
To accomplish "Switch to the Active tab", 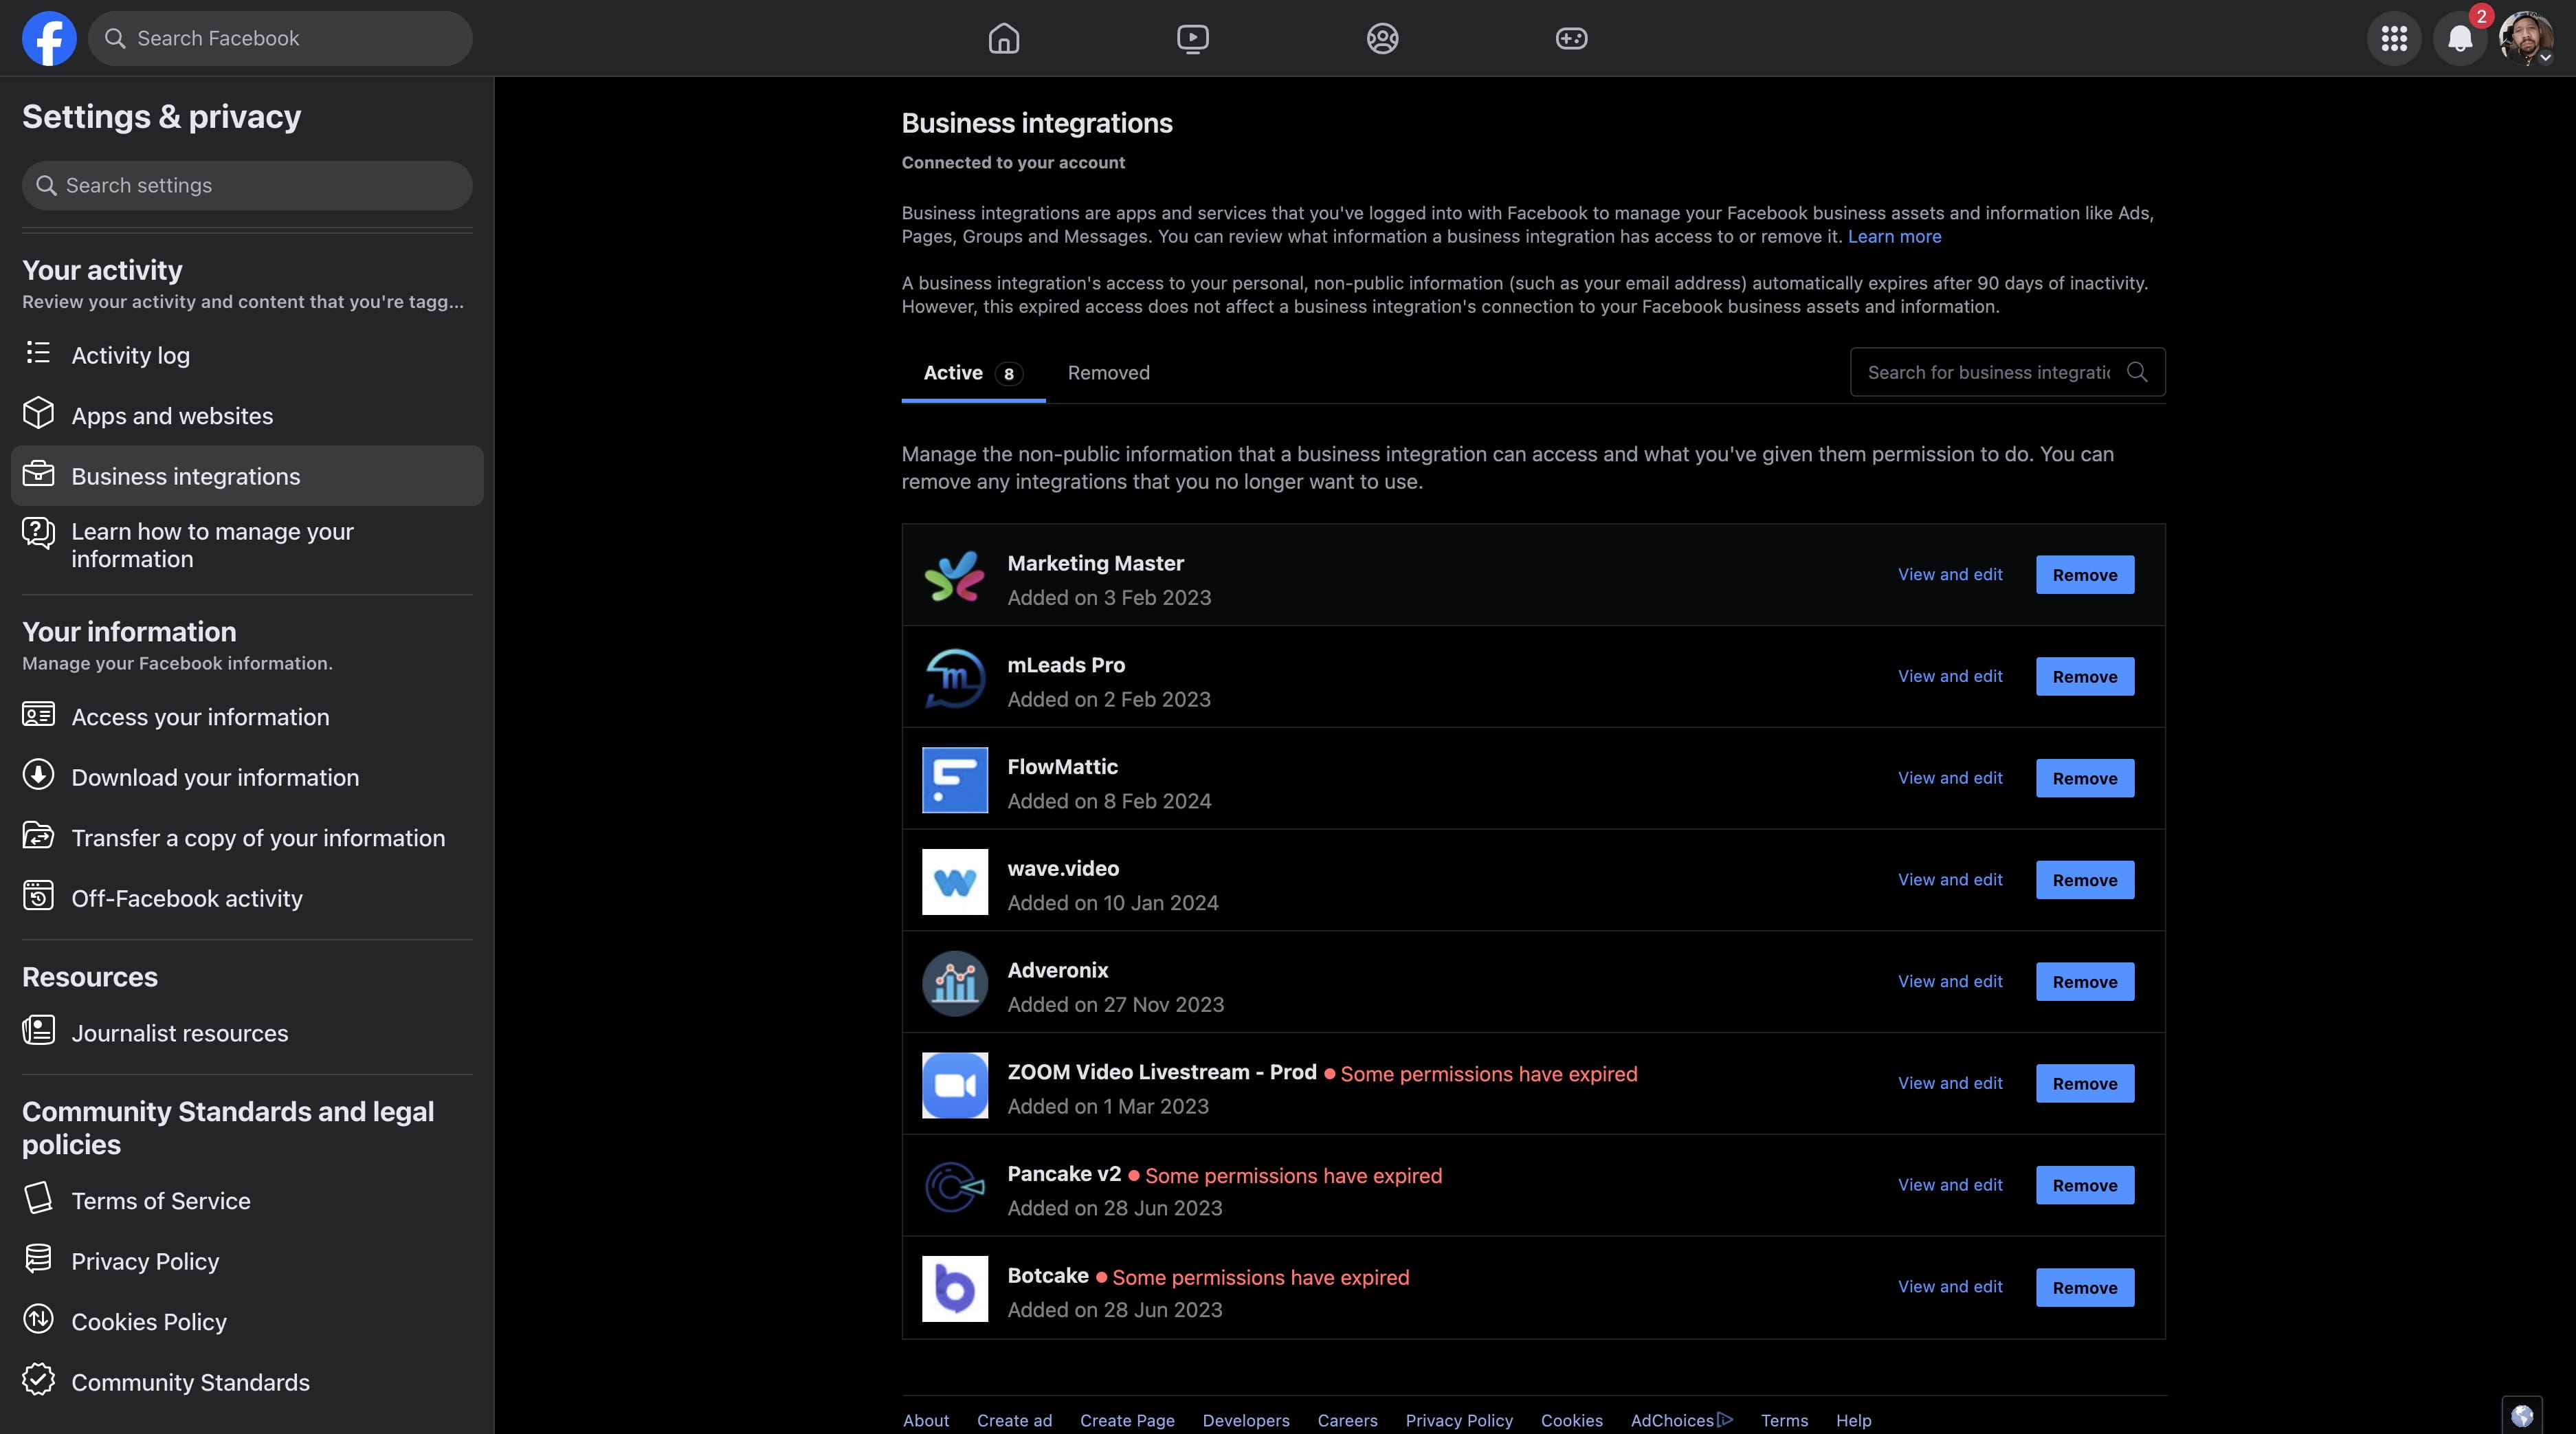I will pyautogui.click(x=973, y=373).
